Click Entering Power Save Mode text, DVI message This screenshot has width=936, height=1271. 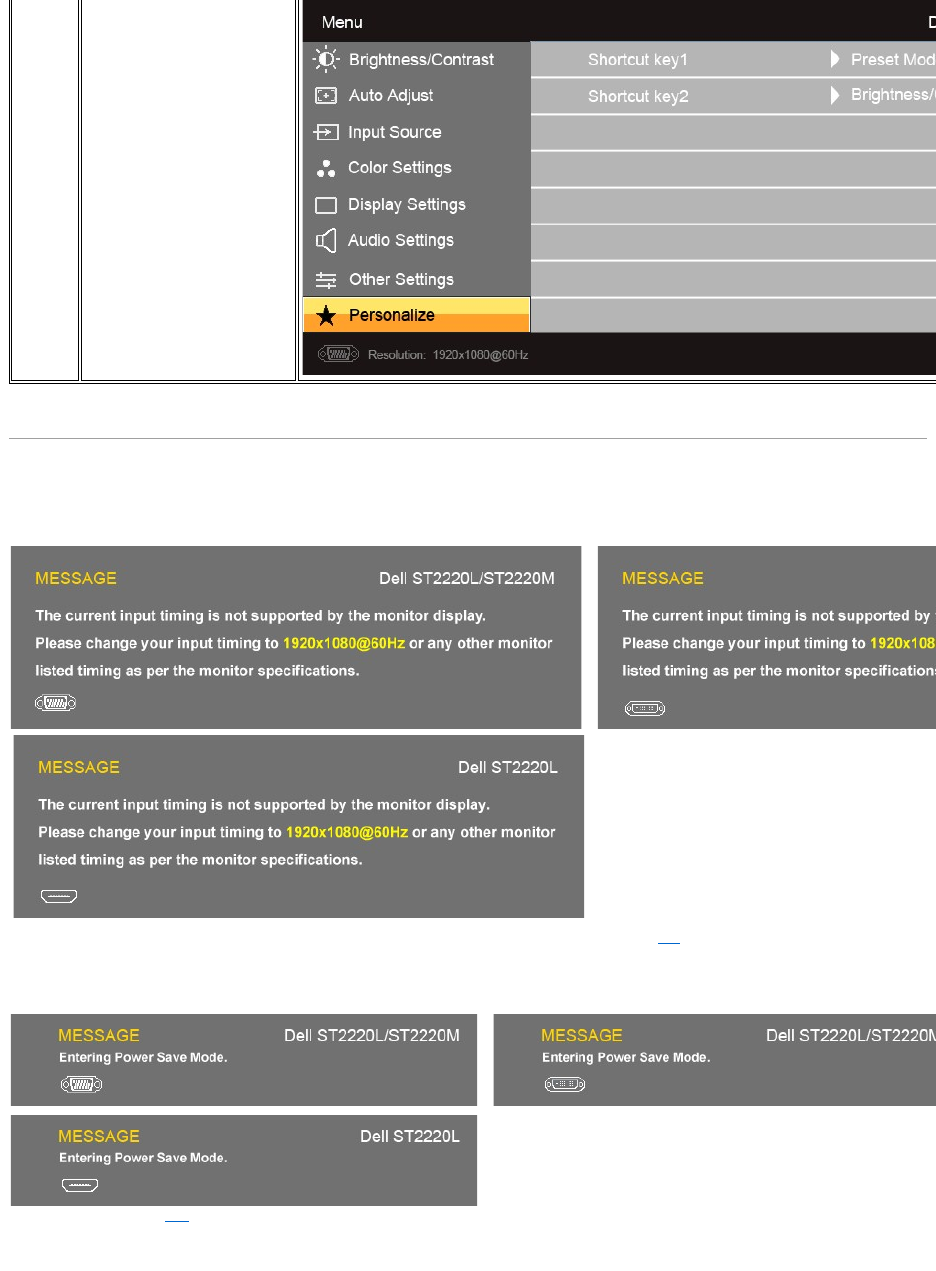626,1057
